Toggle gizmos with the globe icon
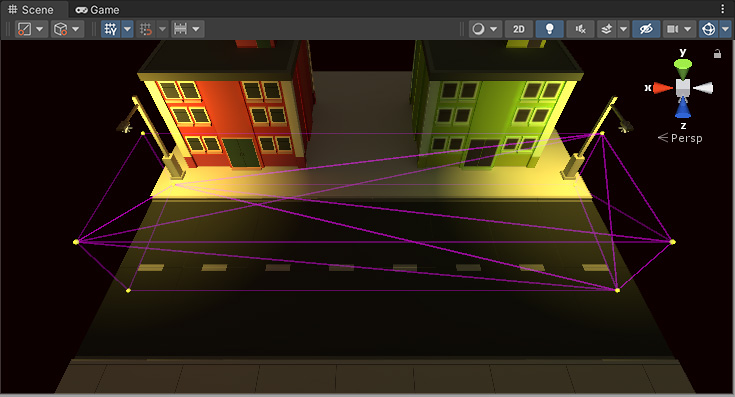Image resolution: width=735 pixels, height=397 pixels. 708,29
